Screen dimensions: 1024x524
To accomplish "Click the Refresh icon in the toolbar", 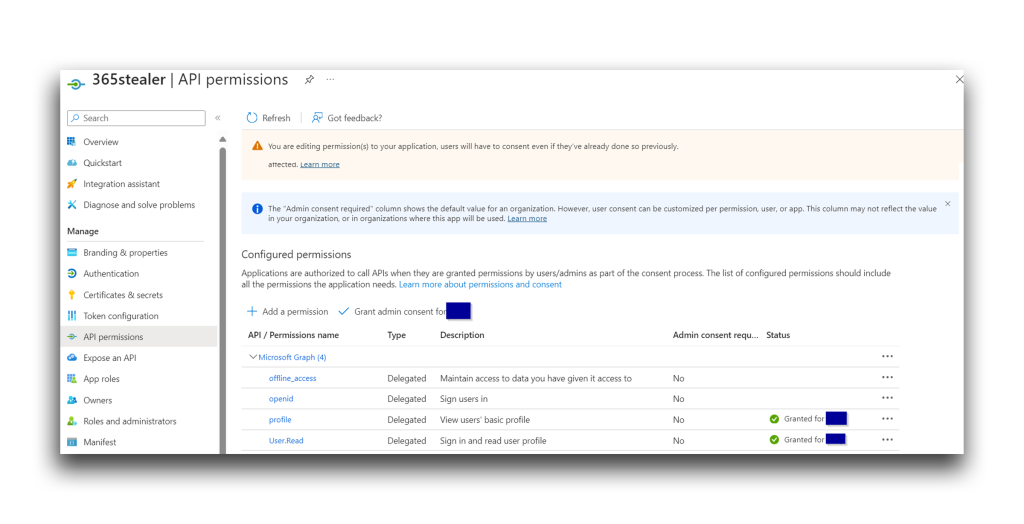I will (x=251, y=118).
